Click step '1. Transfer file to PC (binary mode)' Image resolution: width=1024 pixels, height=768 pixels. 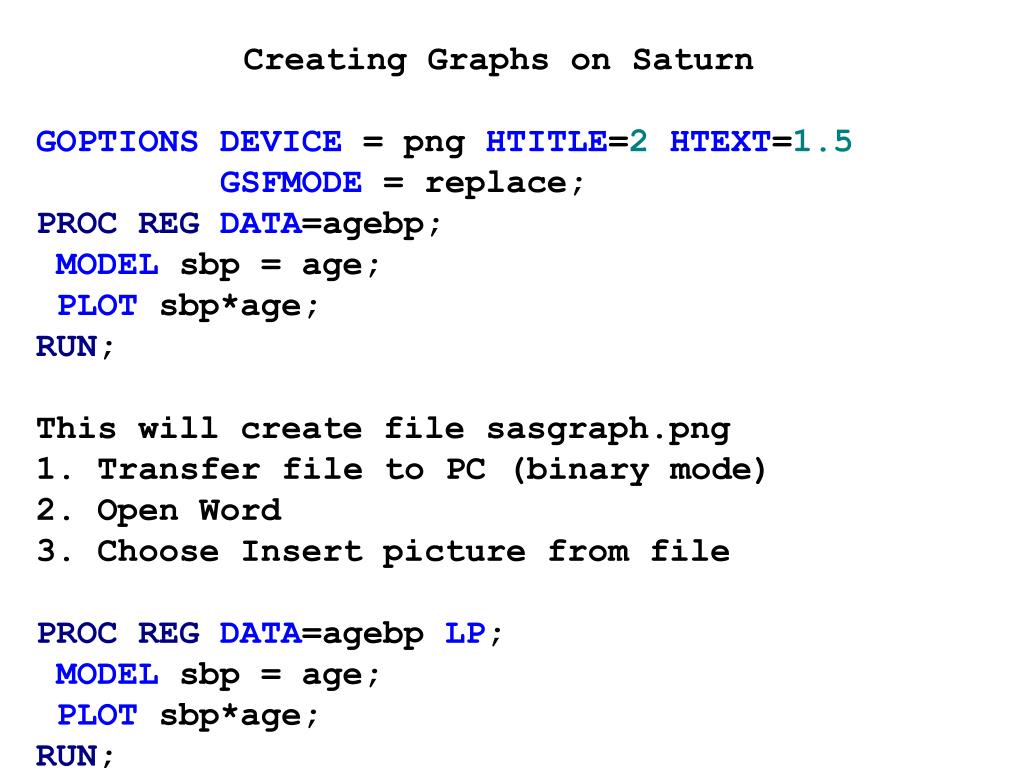[x=401, y=471]
